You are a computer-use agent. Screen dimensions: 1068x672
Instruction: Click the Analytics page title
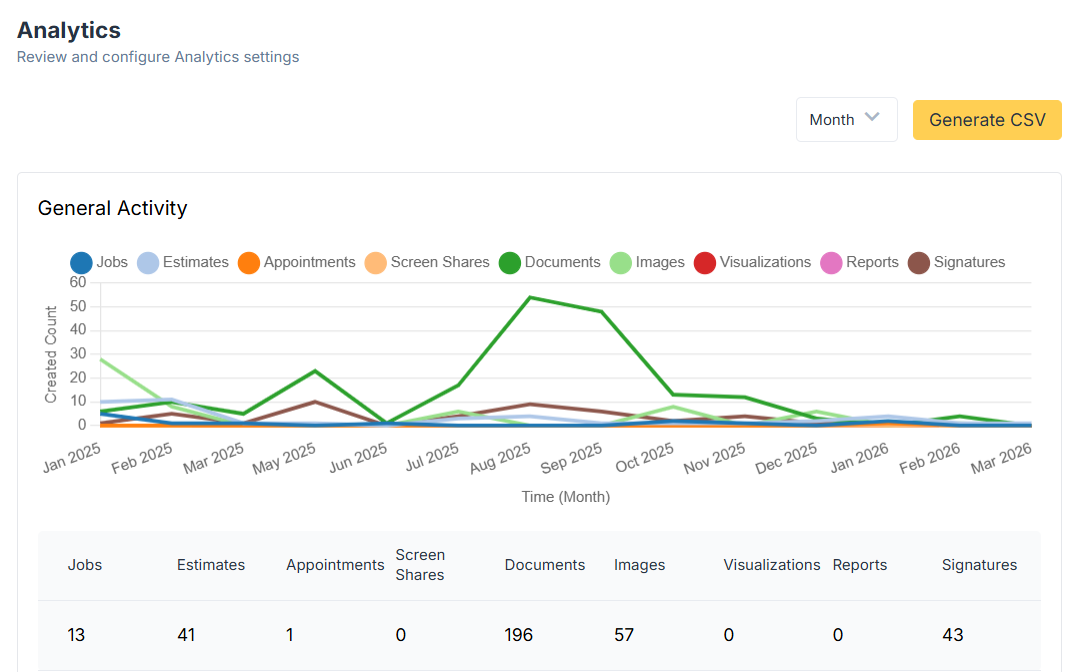point(69,31)
